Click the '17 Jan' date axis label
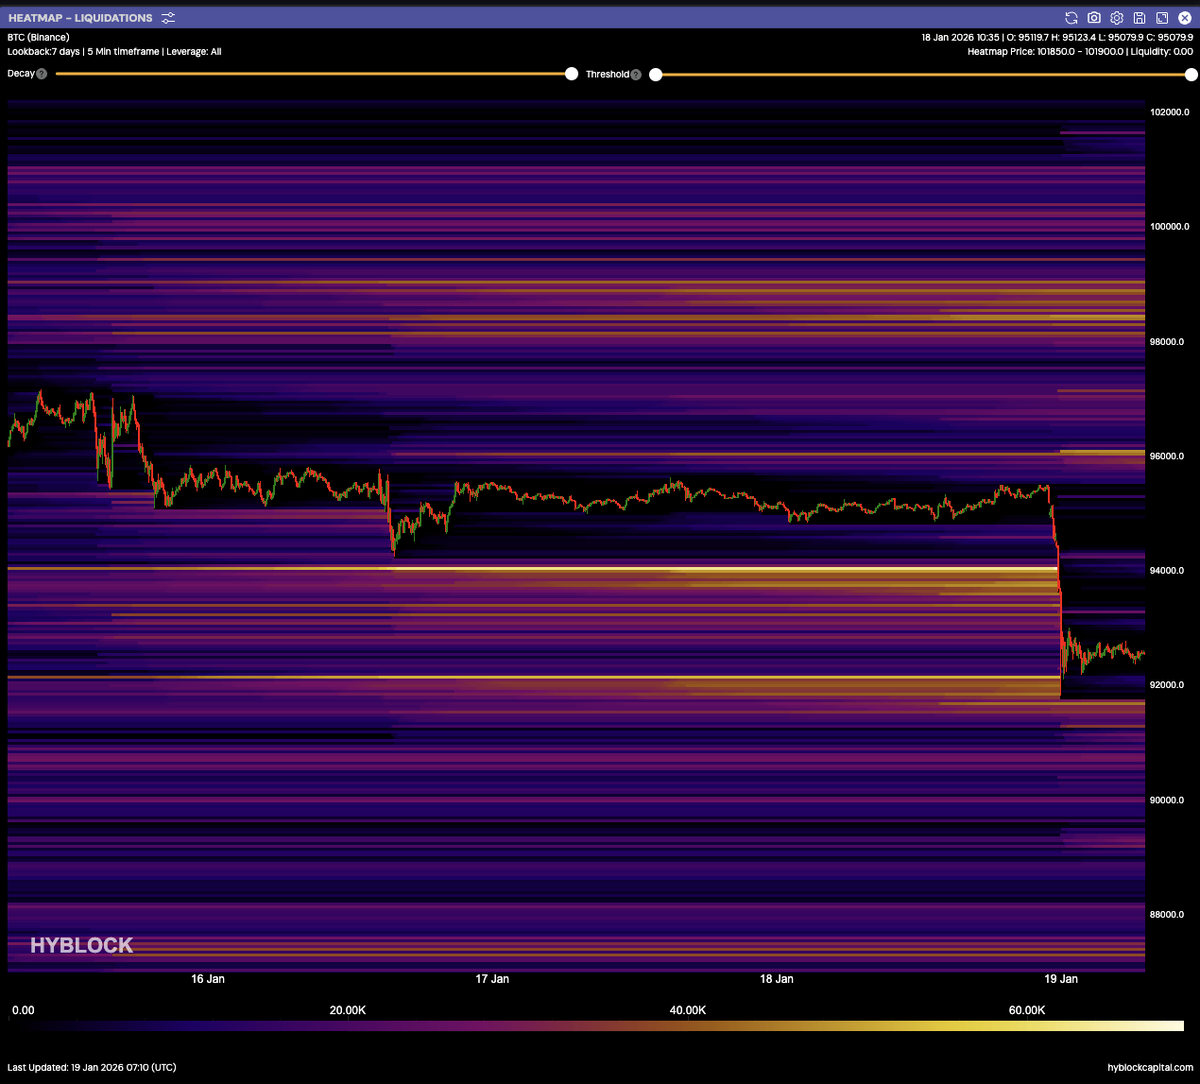1200x1084 pixels. click(x=492, y=979)
